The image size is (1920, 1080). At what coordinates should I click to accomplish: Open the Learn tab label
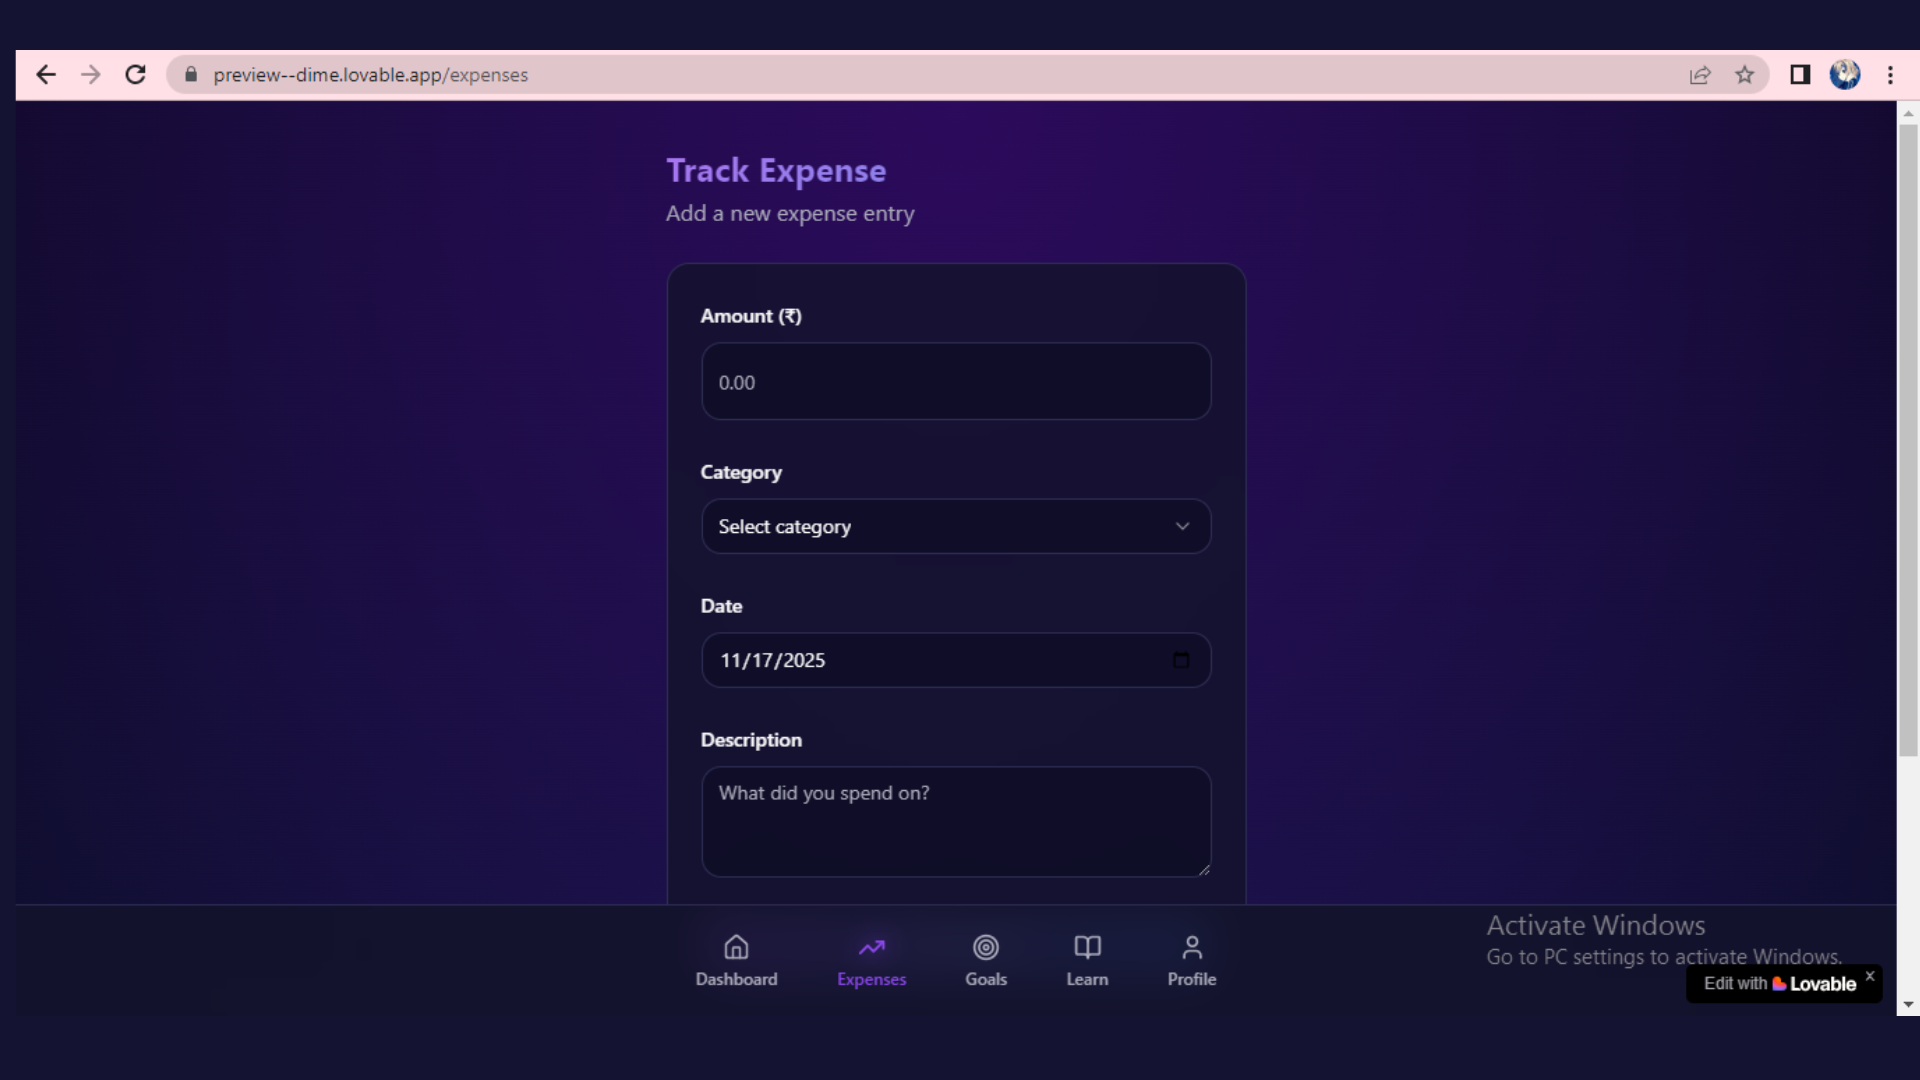point(1087,979)
